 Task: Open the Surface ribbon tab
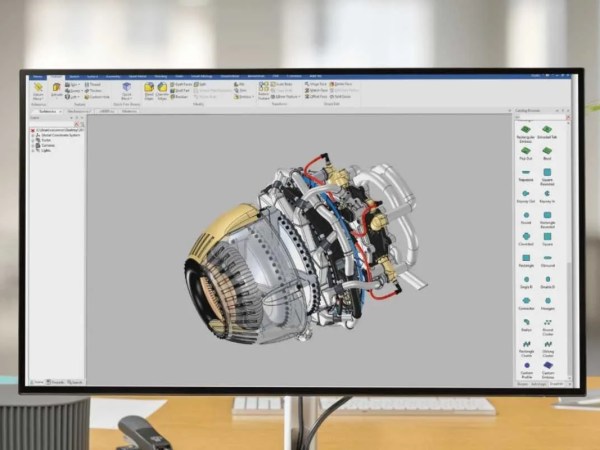click(92, 77)
